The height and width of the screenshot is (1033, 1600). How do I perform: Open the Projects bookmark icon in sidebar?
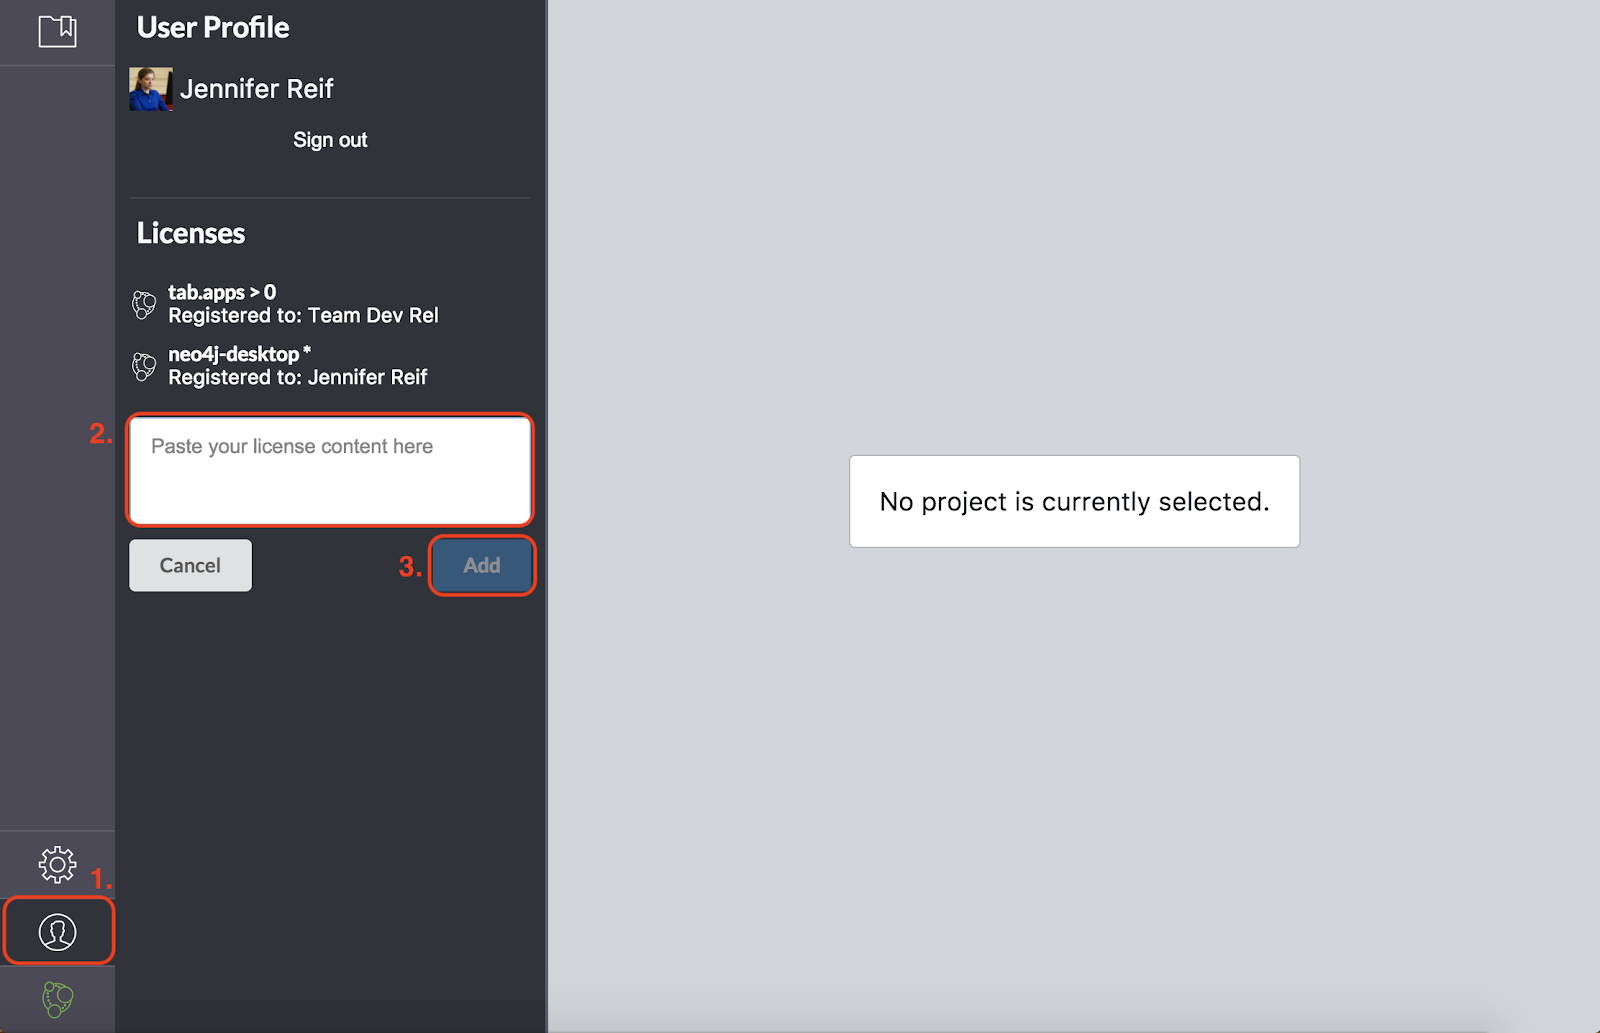pyautogui.click(x=57, y=31)
